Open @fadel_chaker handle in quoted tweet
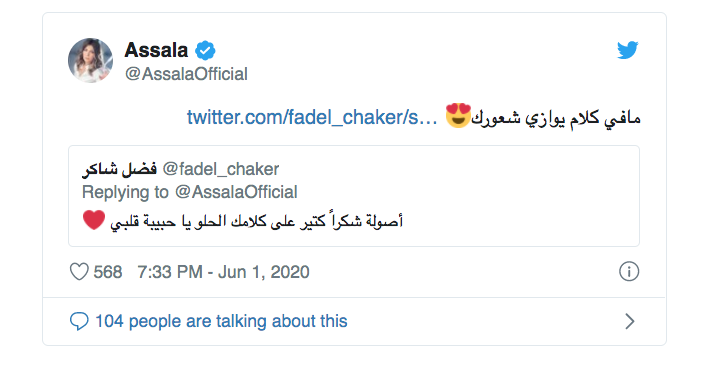Image resolution: width=710 pixels, height=367 pixels. pos(221,169)
